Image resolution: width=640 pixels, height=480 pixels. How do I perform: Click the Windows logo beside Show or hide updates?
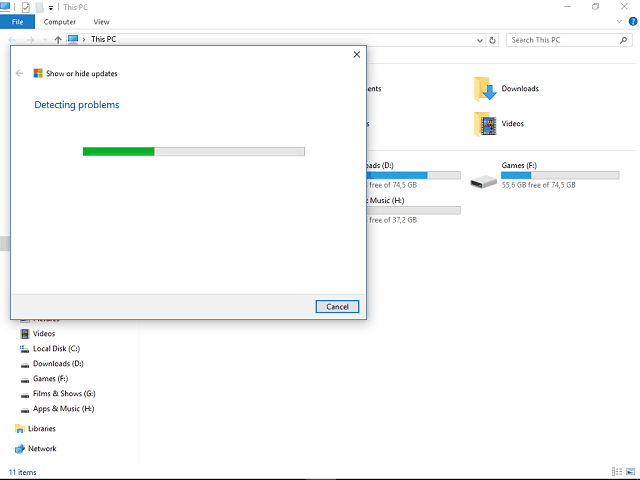tap(38, 73)
